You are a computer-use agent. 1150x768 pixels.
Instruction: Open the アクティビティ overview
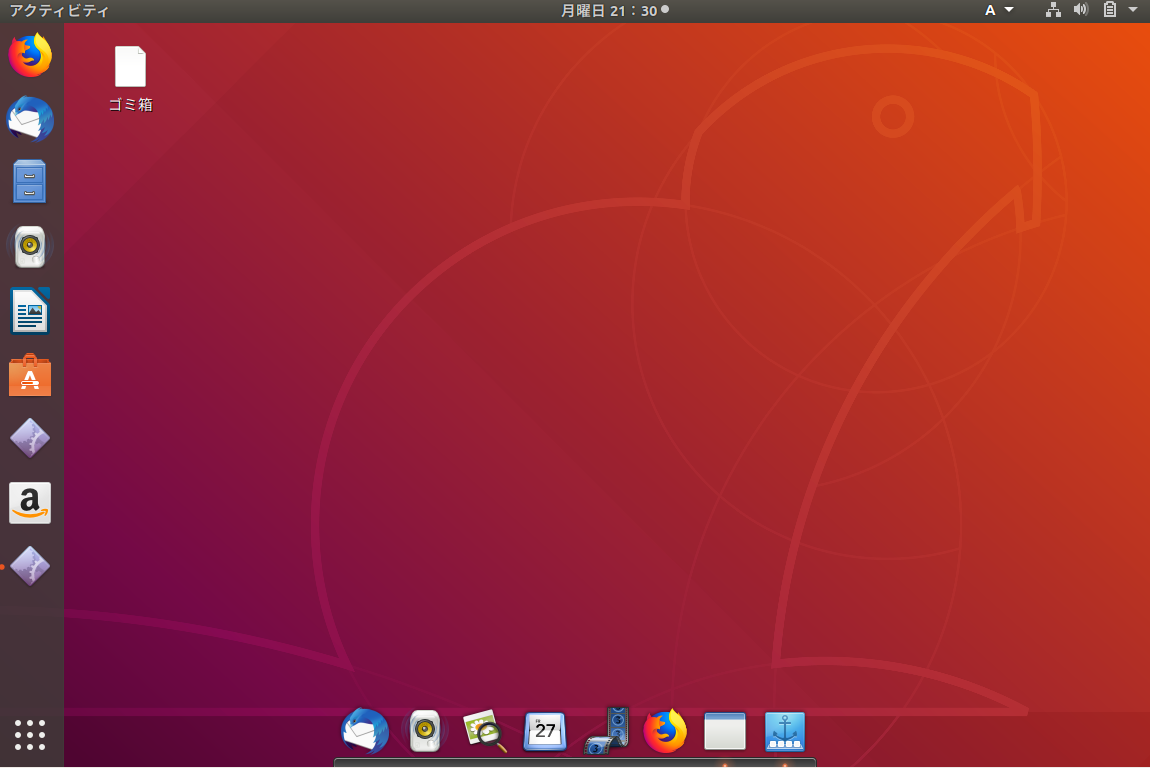click(x=59, y=11)
